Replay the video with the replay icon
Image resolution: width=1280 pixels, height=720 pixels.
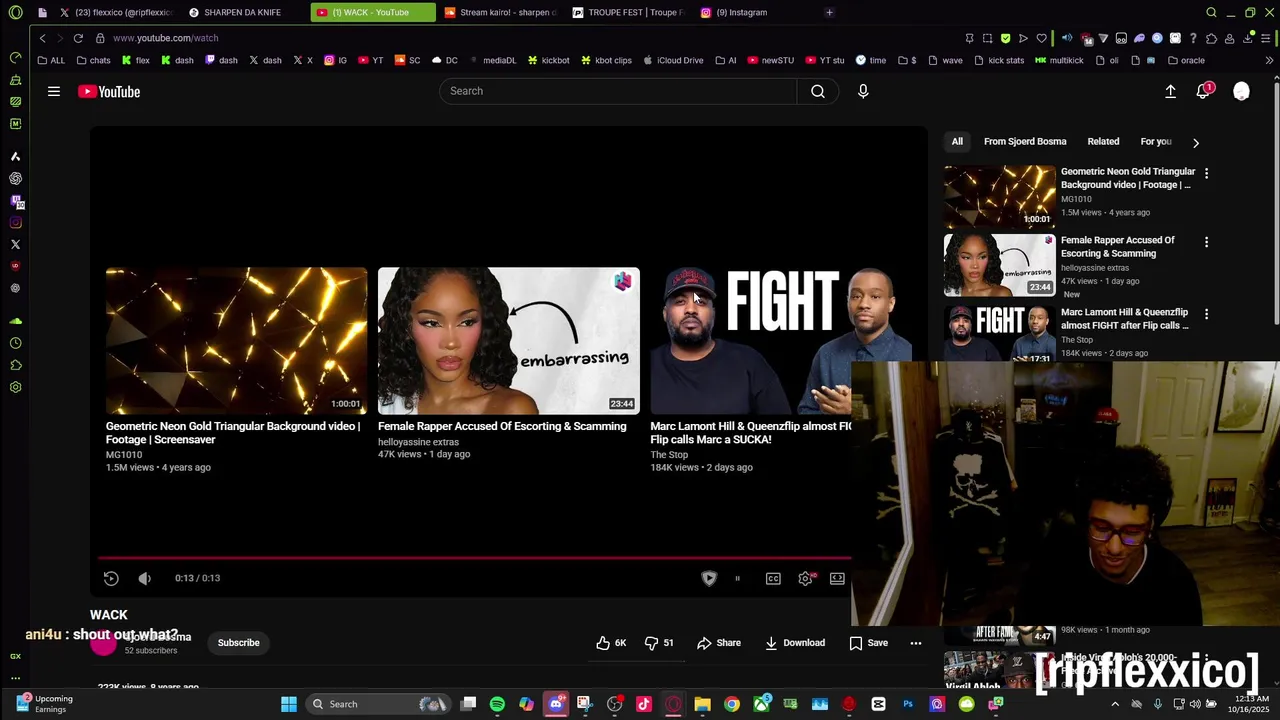pyautogui.click(x=111, y=578)
